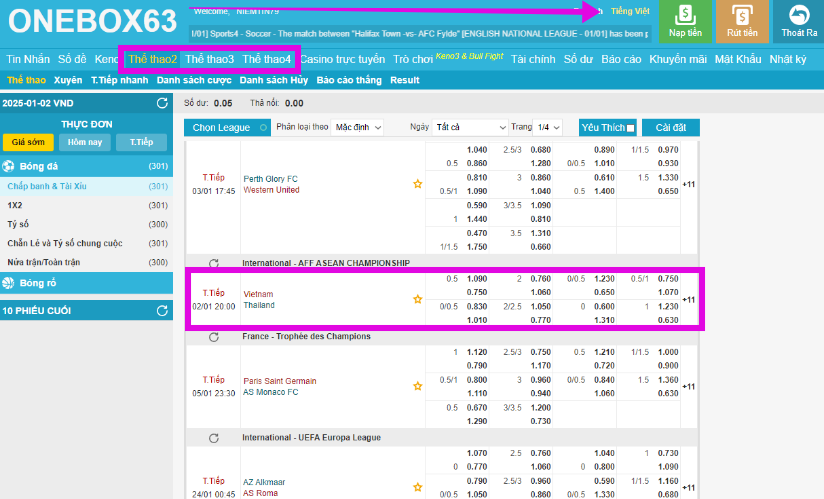Favorite the Vietnam vs Thailand match star
824x499 pixels.
pos(418,299)
